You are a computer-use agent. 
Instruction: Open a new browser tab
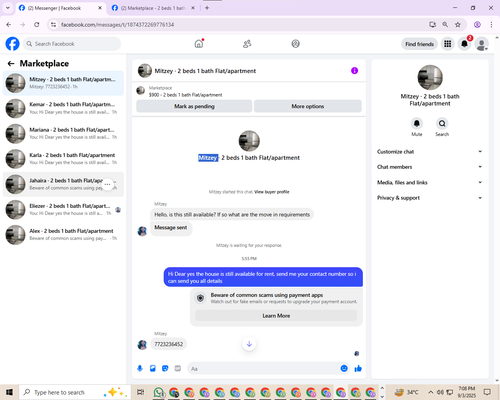point(207,8)
